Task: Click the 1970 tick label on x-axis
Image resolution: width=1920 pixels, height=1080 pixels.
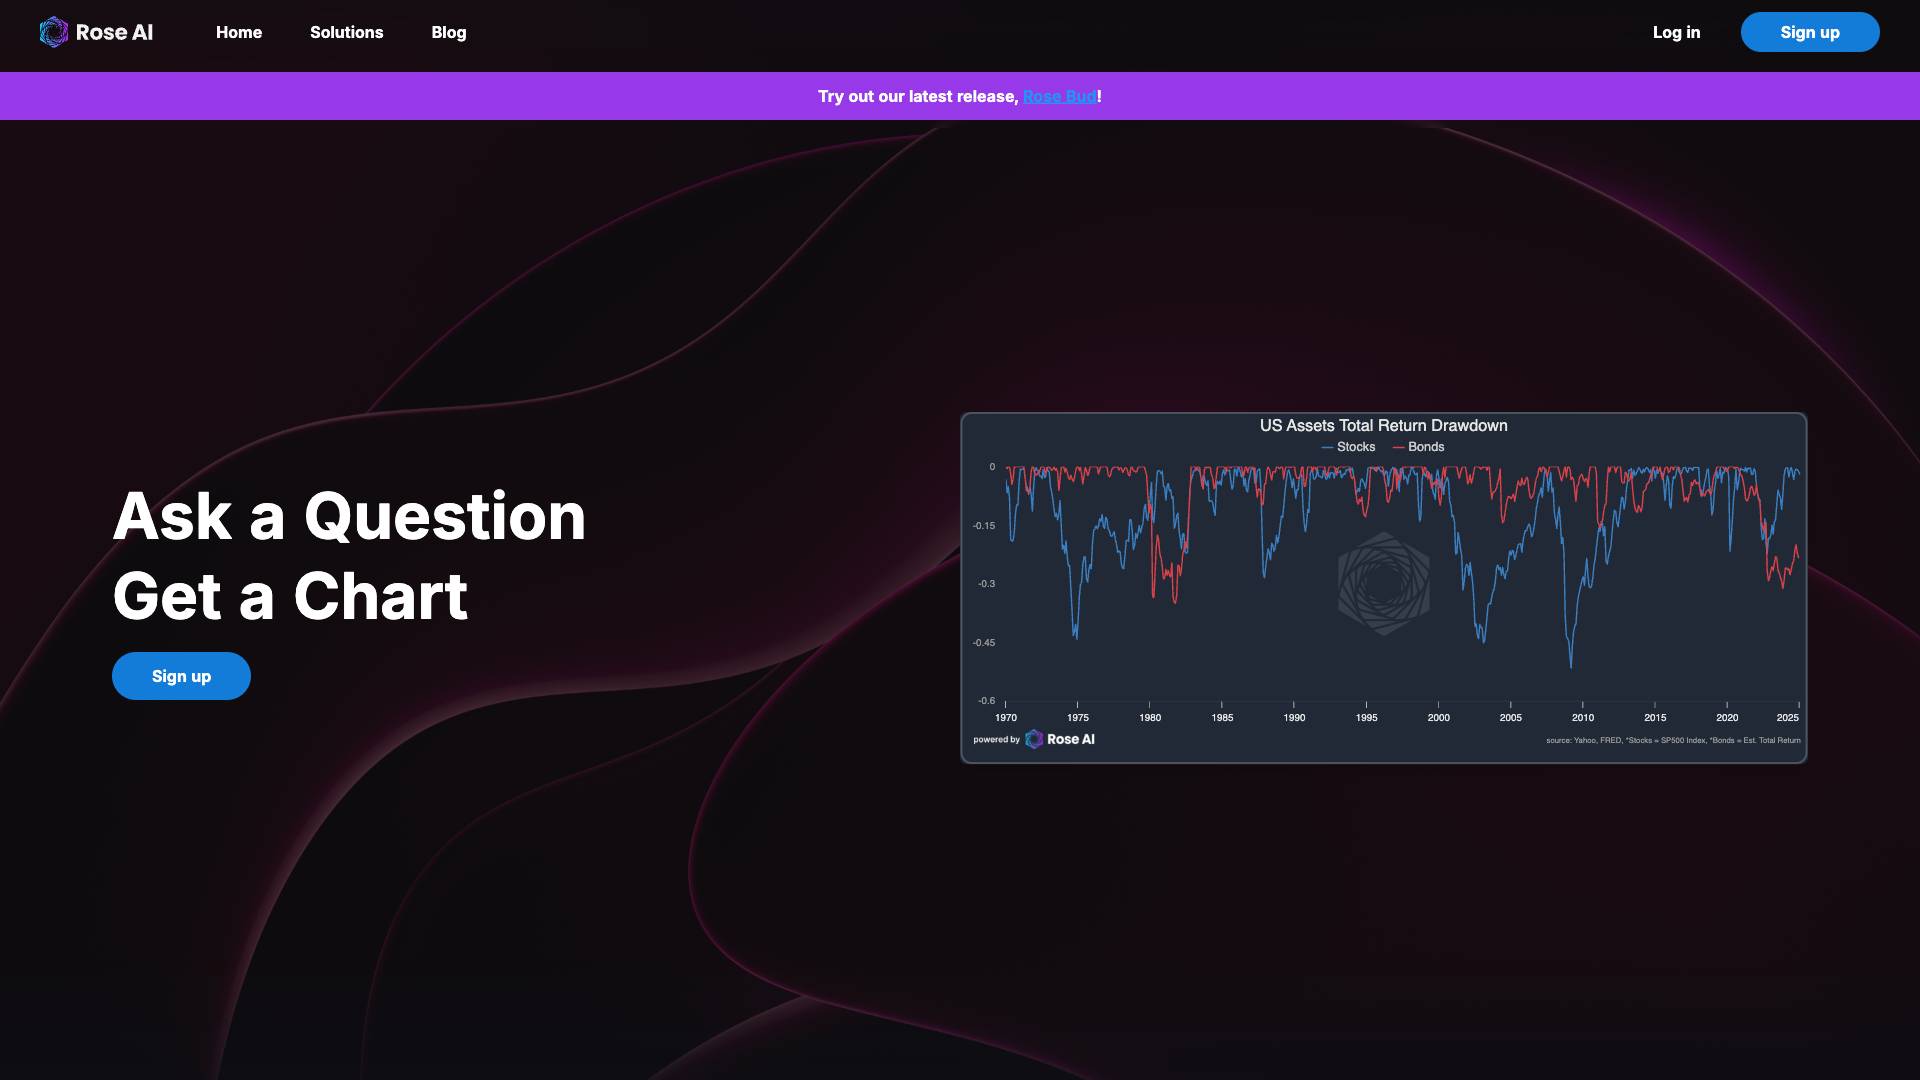Action: [x=1006, y=718]
